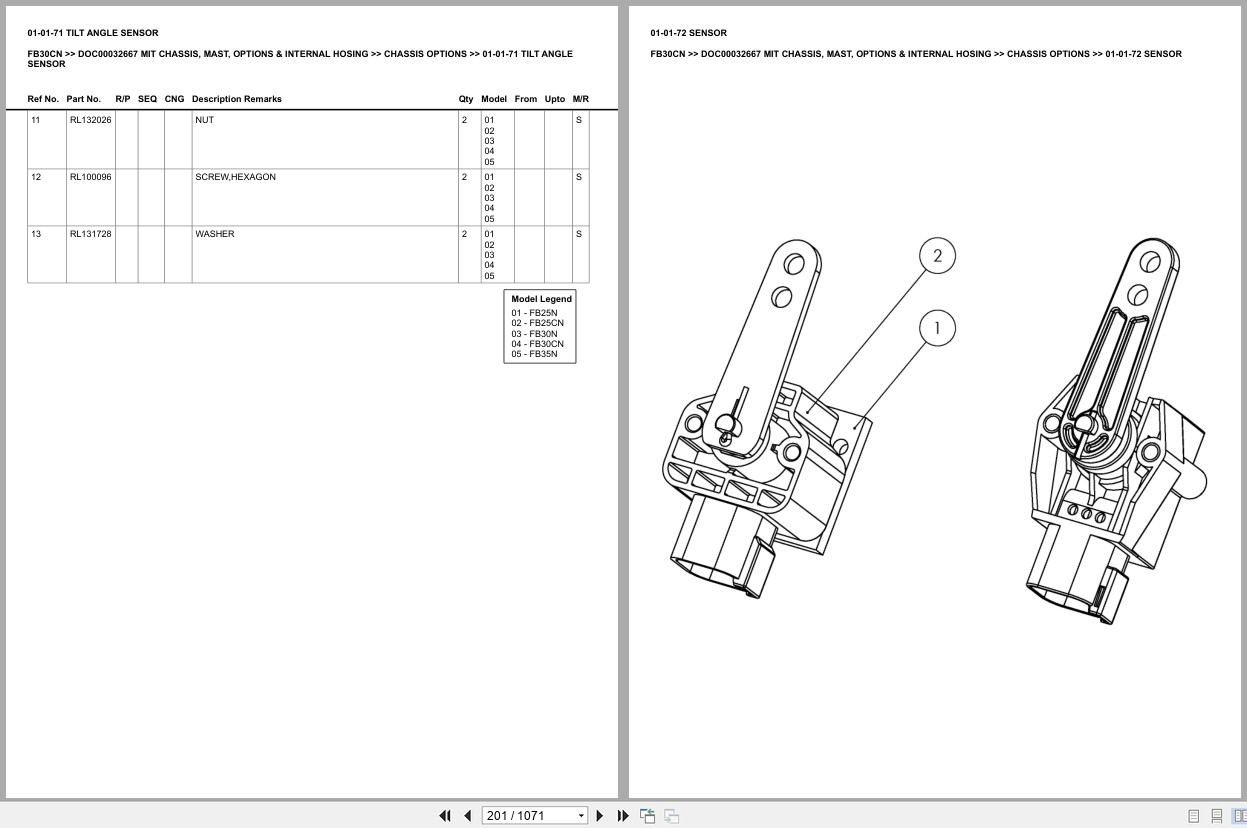Screen dimensions: 1247x828
Task: Click the Description Remarks column header
Action: pyautogui.click(x=237, y=99)
